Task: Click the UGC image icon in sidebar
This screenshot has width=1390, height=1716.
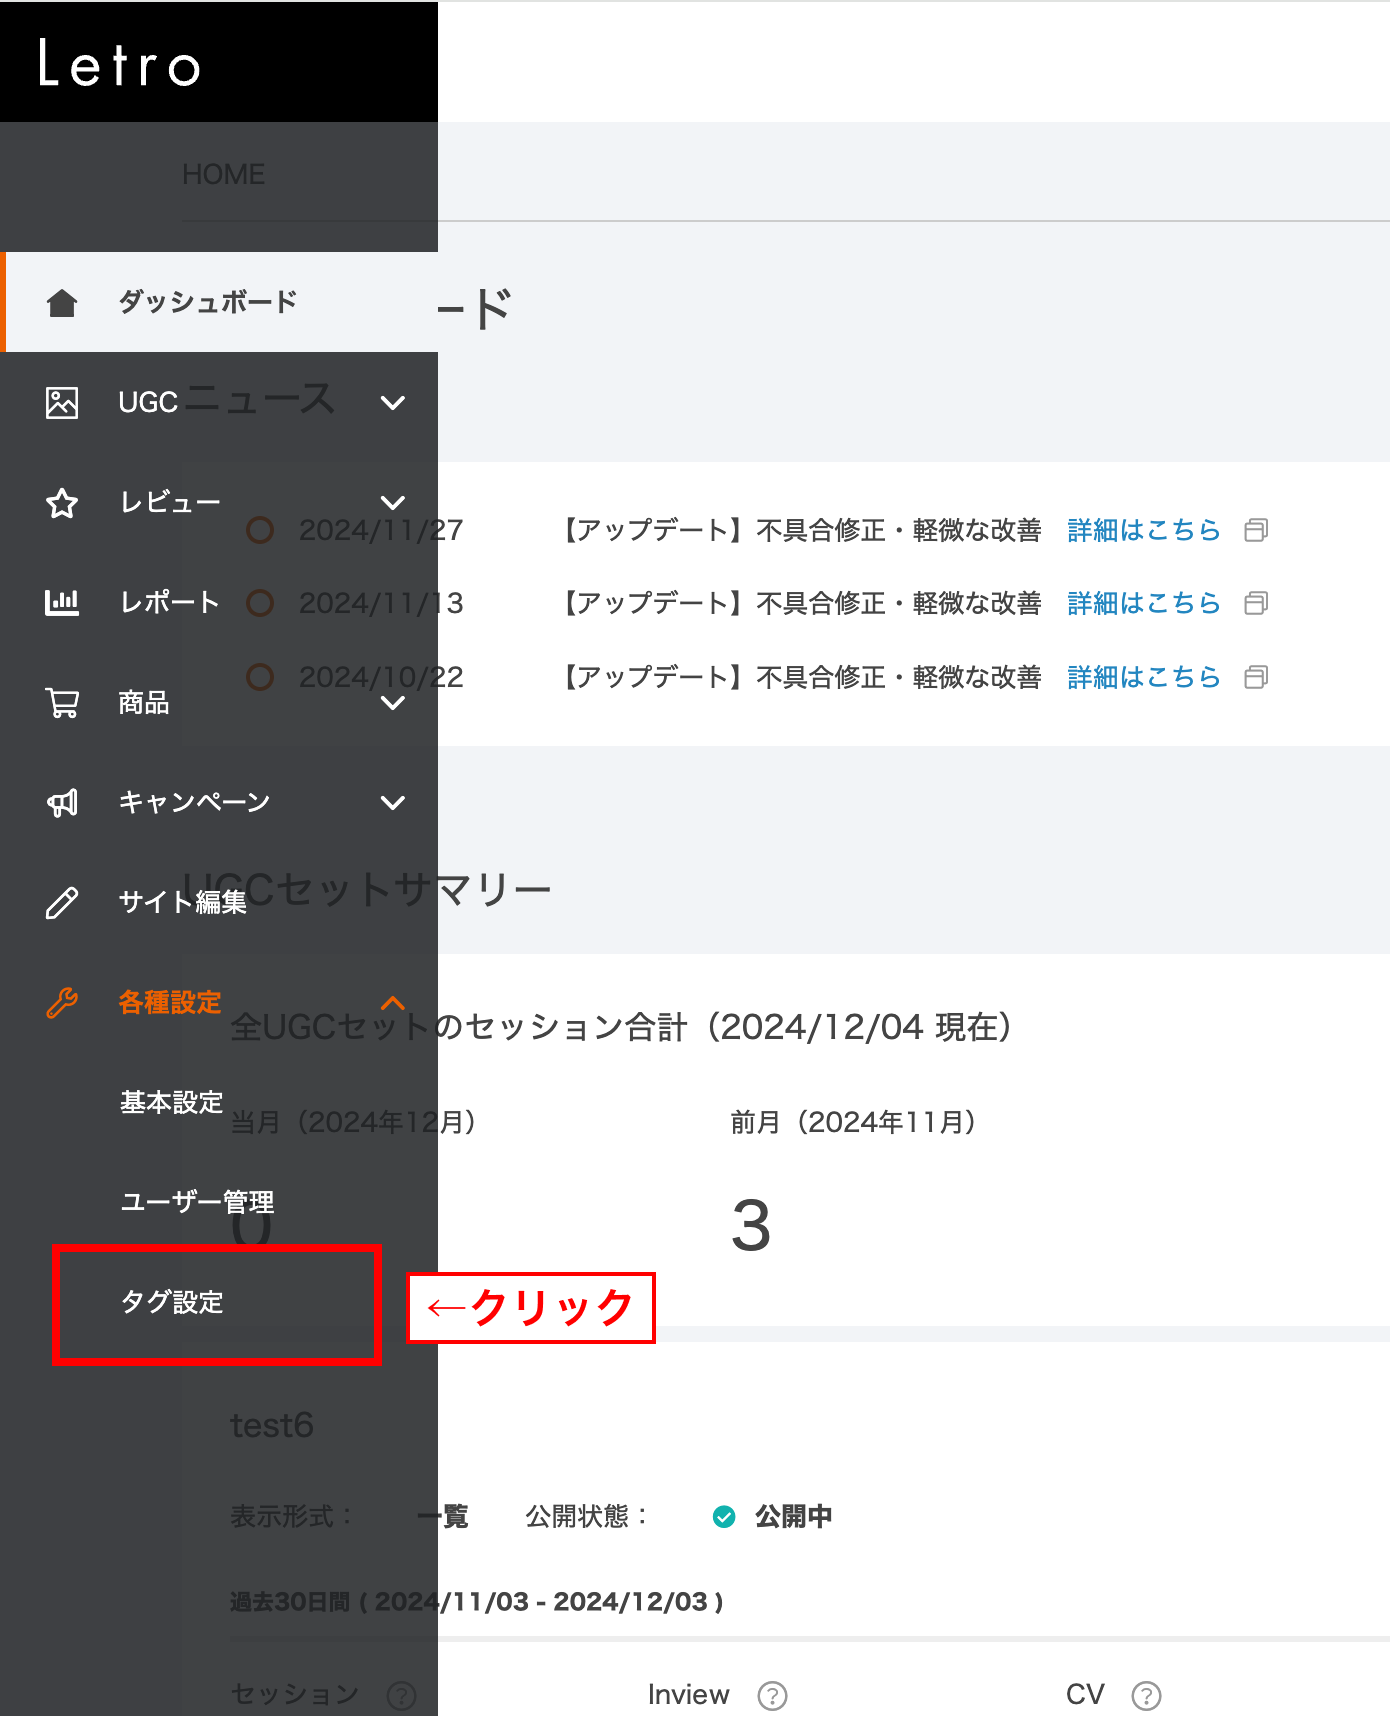Action: 62,402
